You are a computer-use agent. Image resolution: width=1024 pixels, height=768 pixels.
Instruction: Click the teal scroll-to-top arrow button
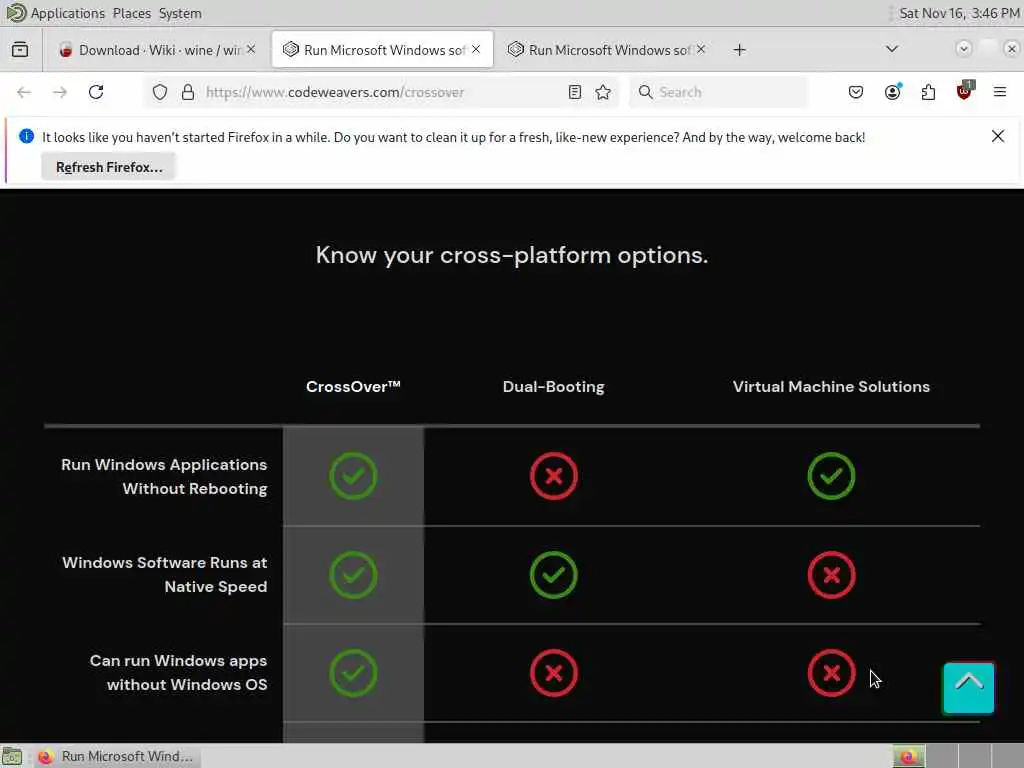[968, 688]
